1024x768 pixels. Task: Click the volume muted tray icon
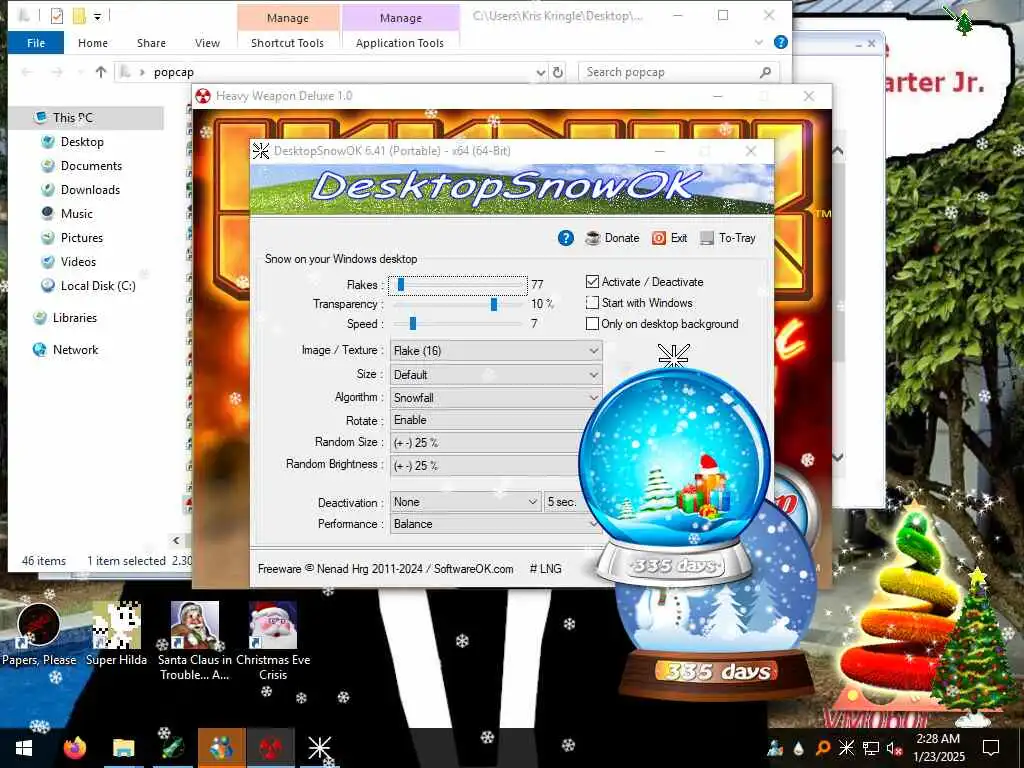(x=894, y=748)
